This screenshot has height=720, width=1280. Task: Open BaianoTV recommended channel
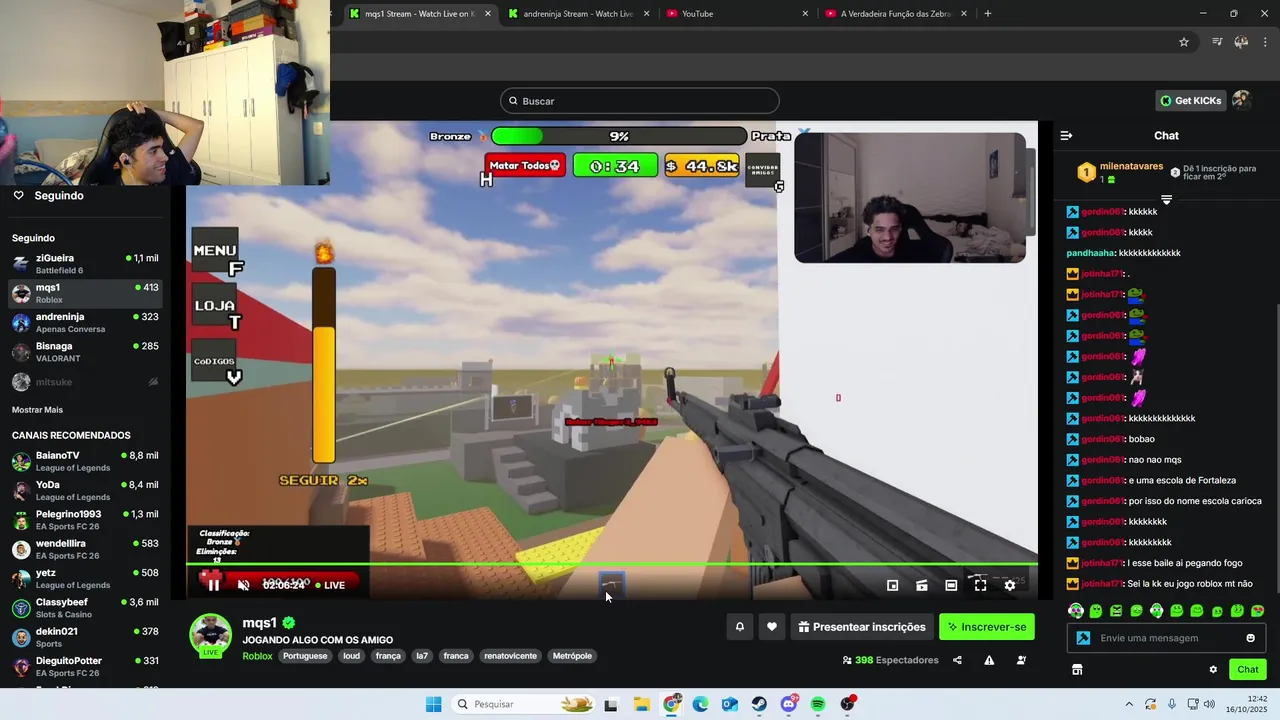(85, 462)
